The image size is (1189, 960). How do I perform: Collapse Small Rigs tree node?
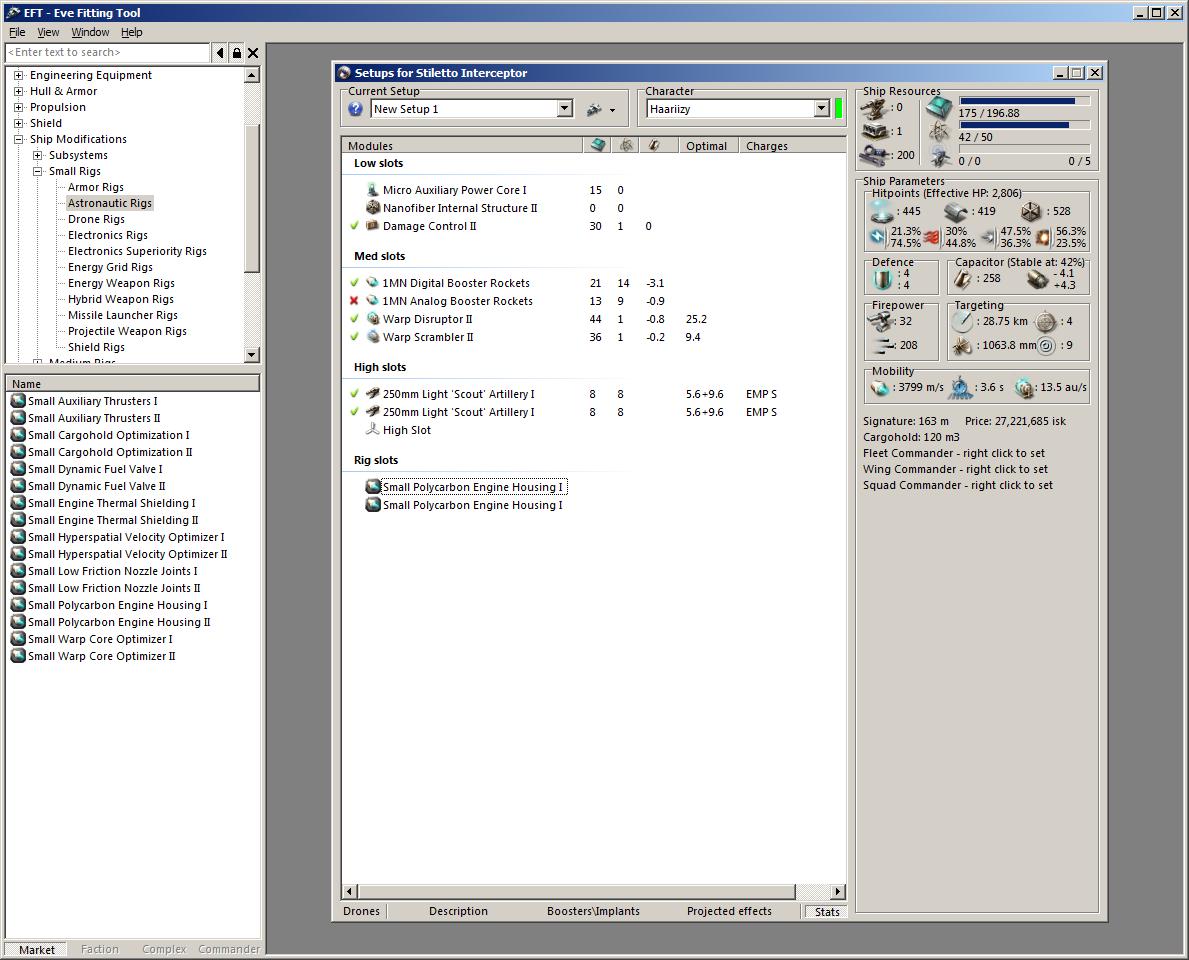37,171
